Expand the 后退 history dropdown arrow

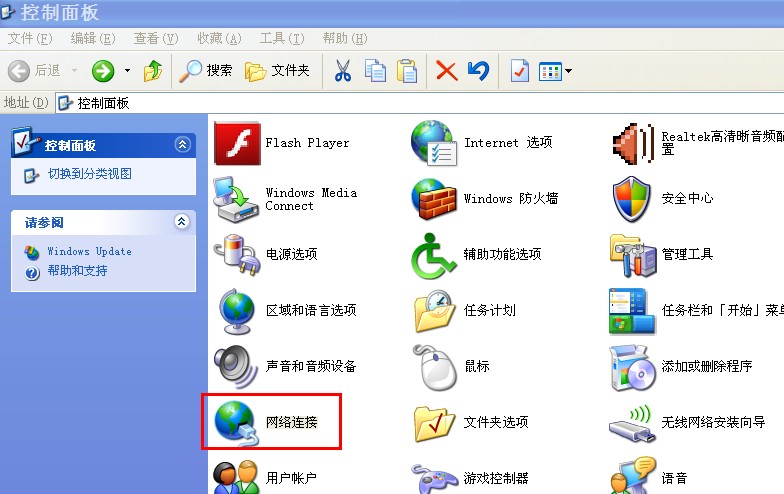click(74, 70)
